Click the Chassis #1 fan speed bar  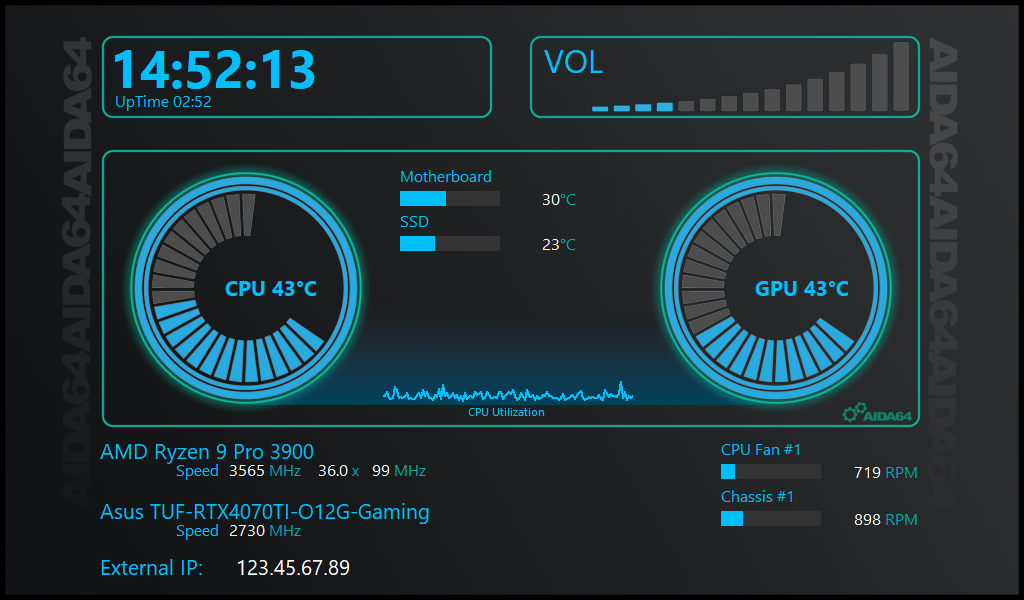[x=770, y=519]
